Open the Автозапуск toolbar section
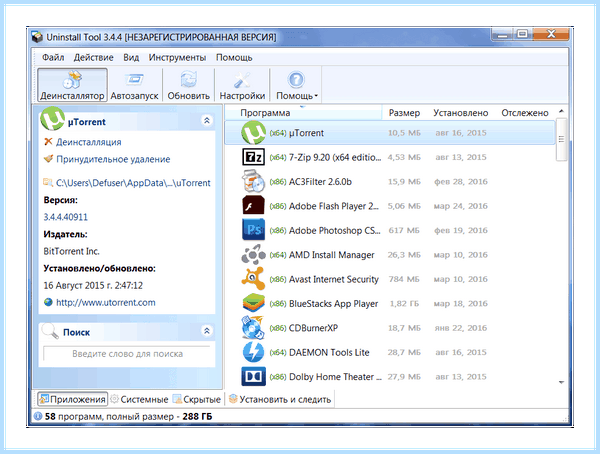This screenshot has height=454, width=600. [134, 85]
